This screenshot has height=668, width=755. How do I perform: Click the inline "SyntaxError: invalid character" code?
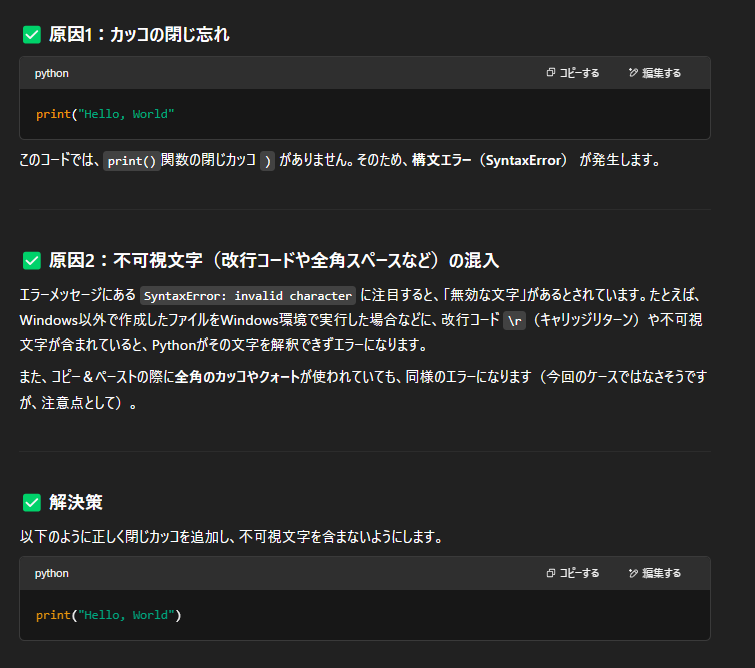click(x=248, y=296)
